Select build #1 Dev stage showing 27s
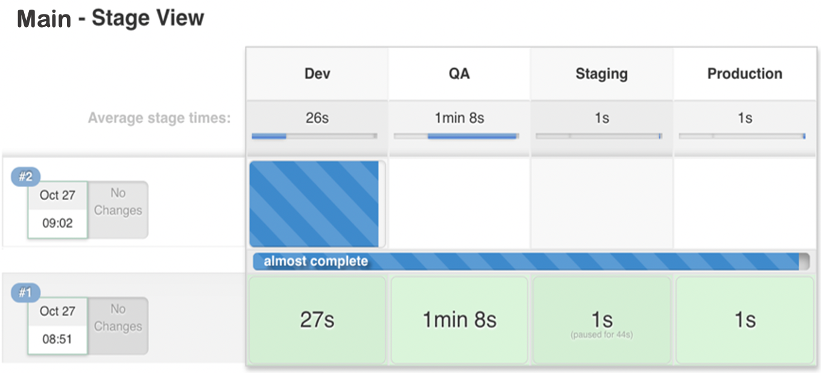 (x=317, y=320)
